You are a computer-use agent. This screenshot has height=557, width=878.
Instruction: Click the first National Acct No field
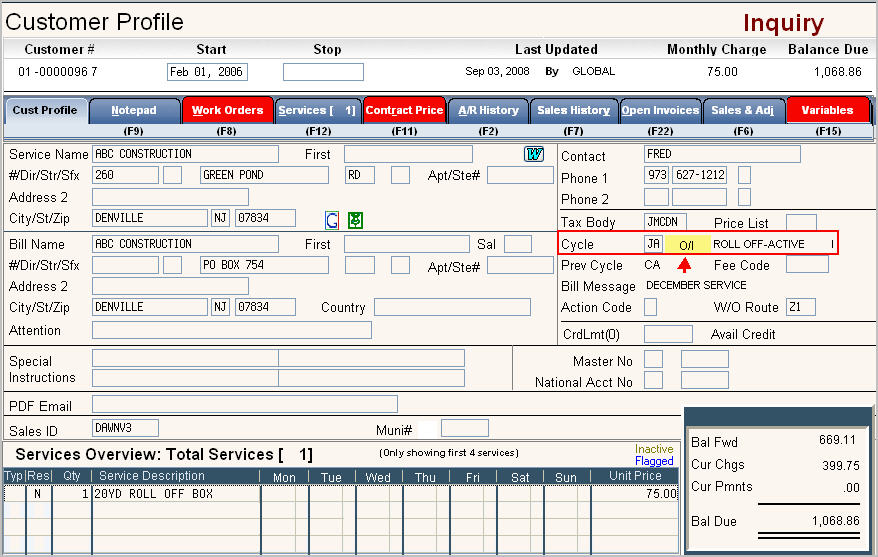(653, 380)
